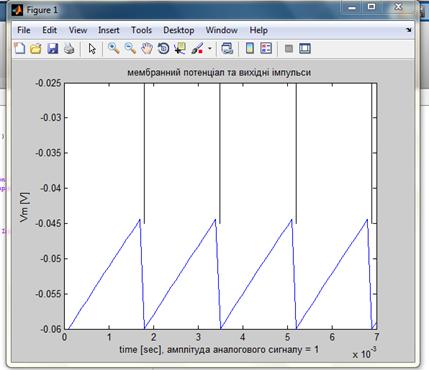Select the Pan hand tool

(147, 49)
